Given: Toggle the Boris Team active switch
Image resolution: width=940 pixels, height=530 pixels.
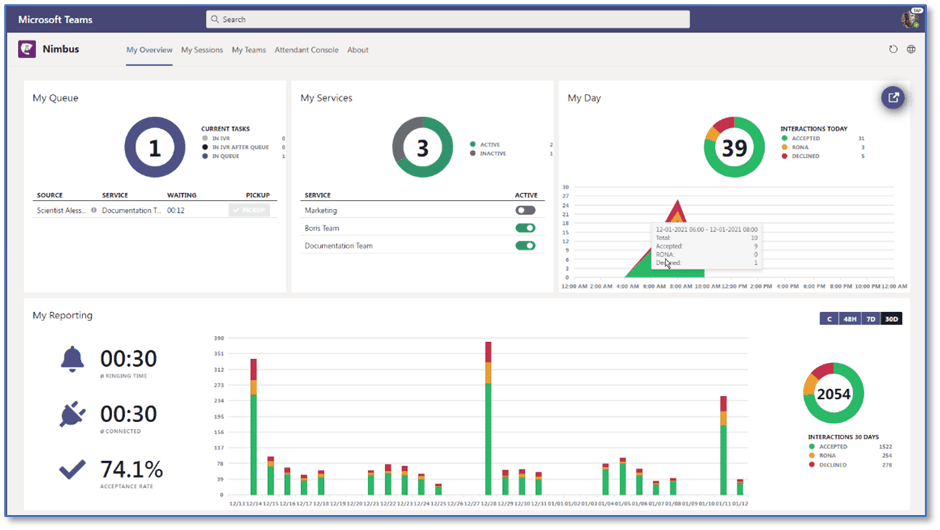Looking at the screenshot, I should click(x=525, y=228).
